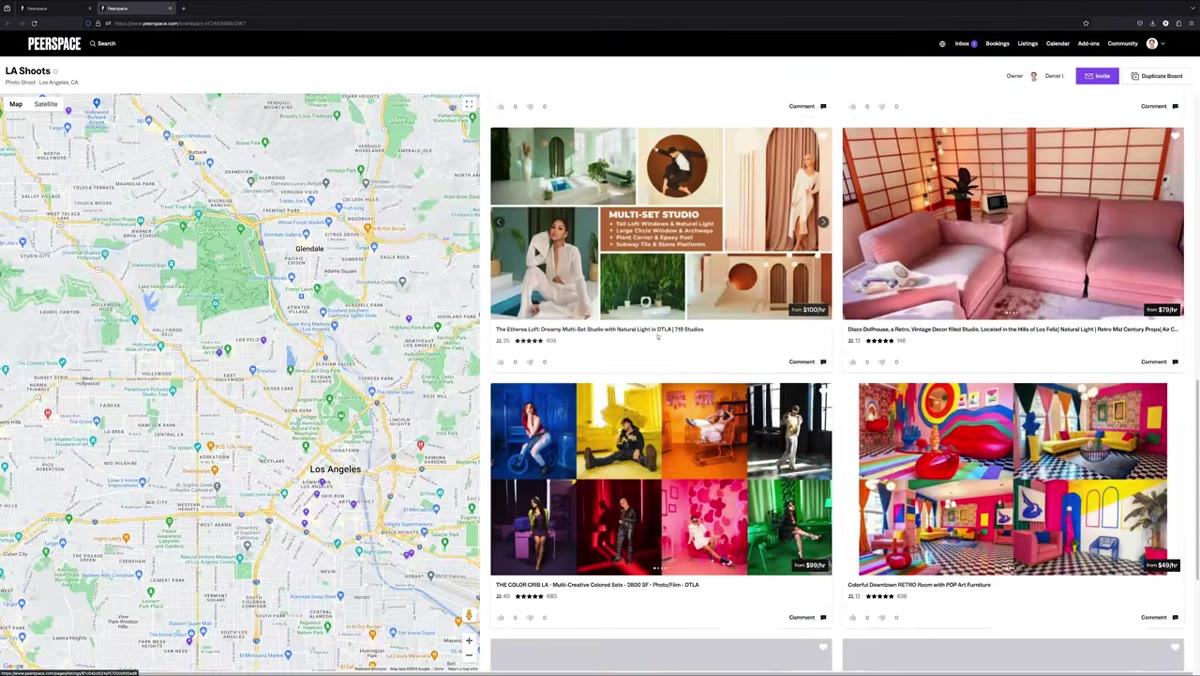
Task: Thumbs down Colorful Downtown RETRO Room listing
Action: 882,618
